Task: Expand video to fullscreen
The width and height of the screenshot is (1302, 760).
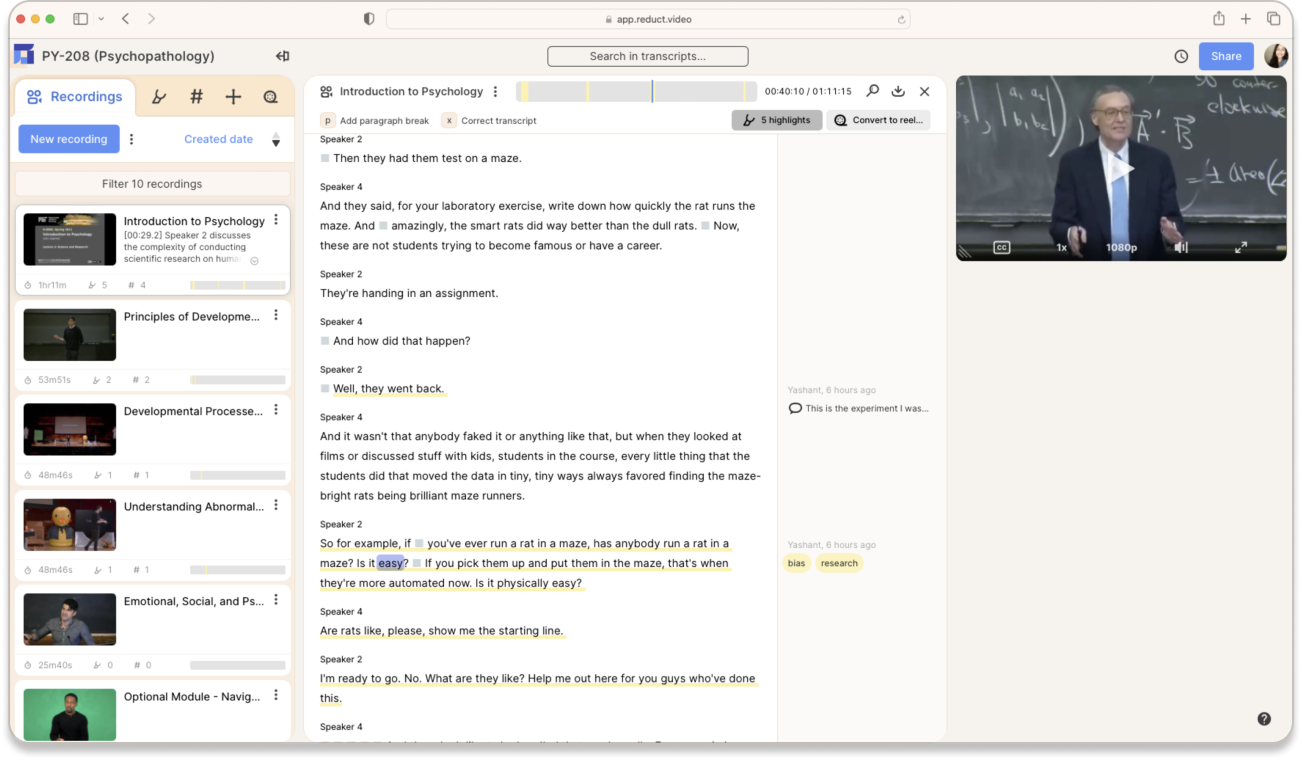Action: pos(1240,247)
